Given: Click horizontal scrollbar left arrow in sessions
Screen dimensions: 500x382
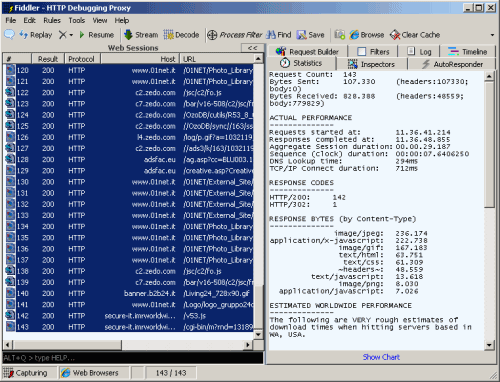Looking at the screenshot, I should coord(8,345).
